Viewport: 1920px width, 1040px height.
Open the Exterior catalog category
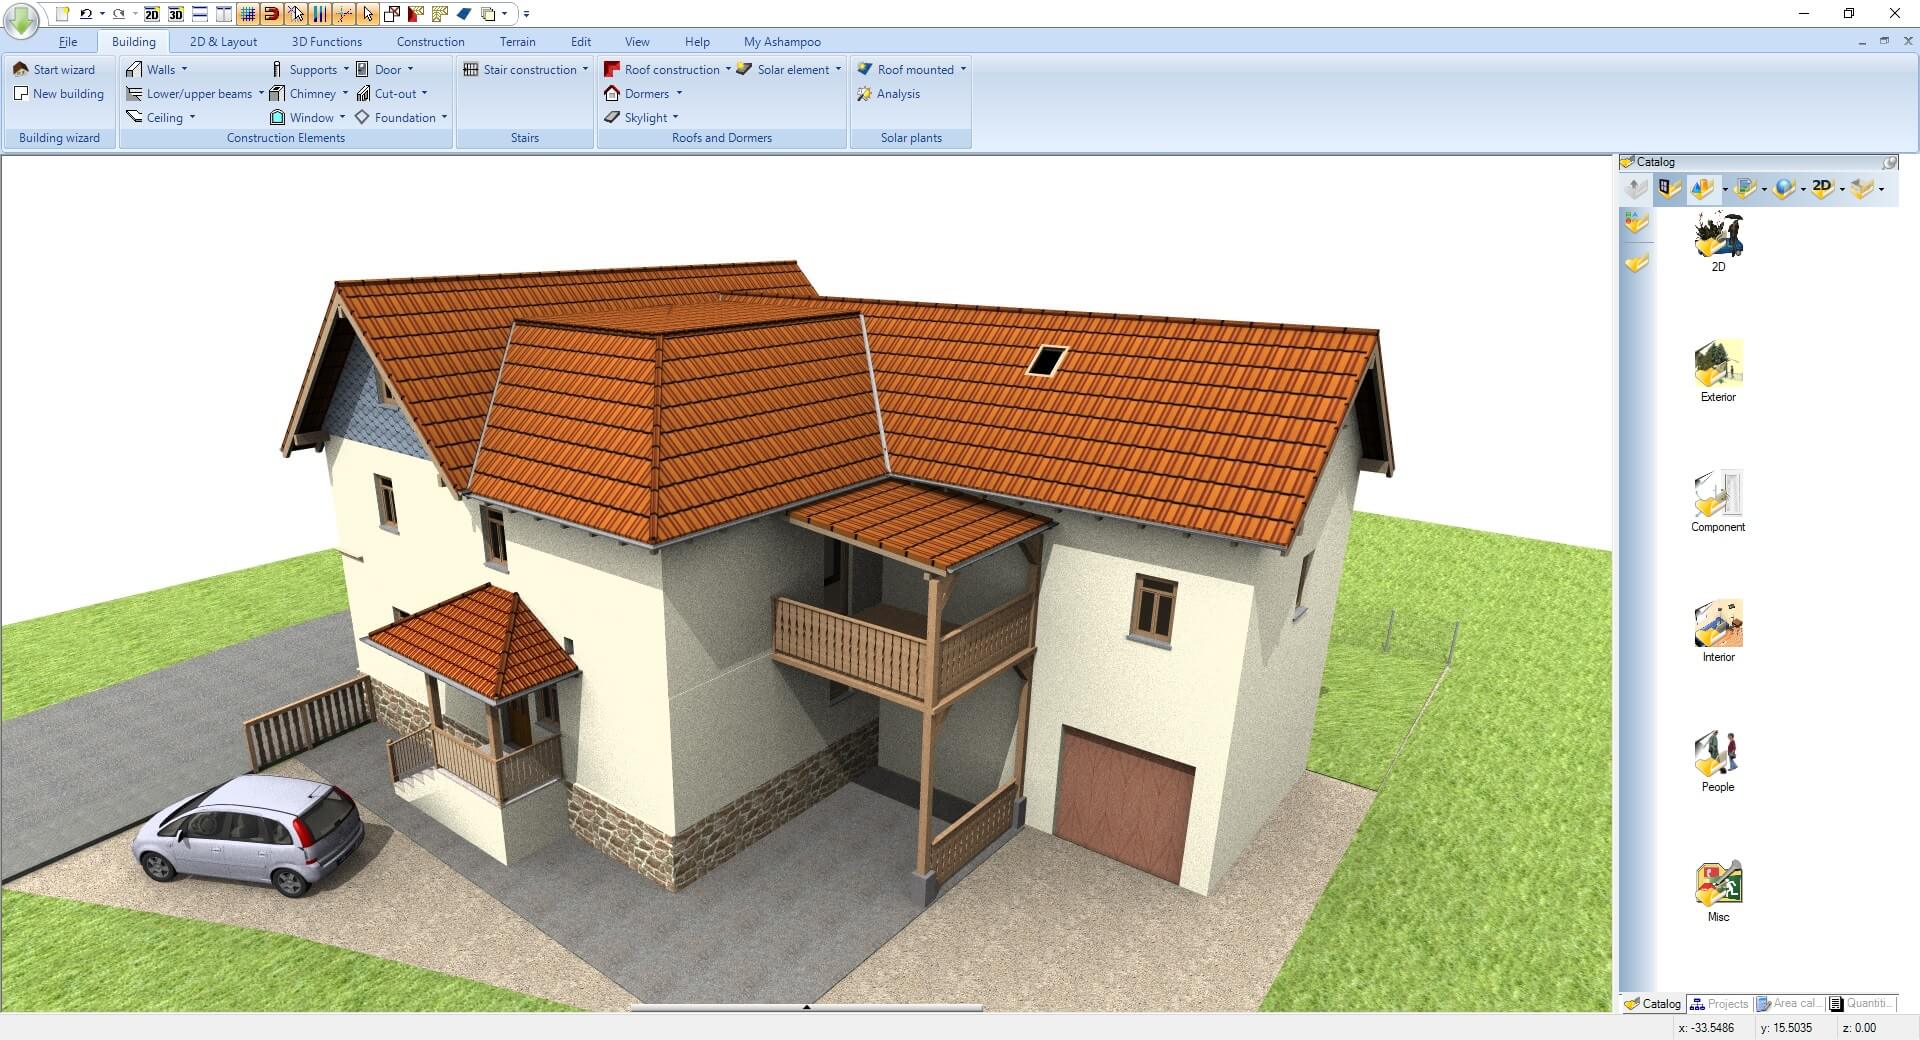coord(1717,371)
